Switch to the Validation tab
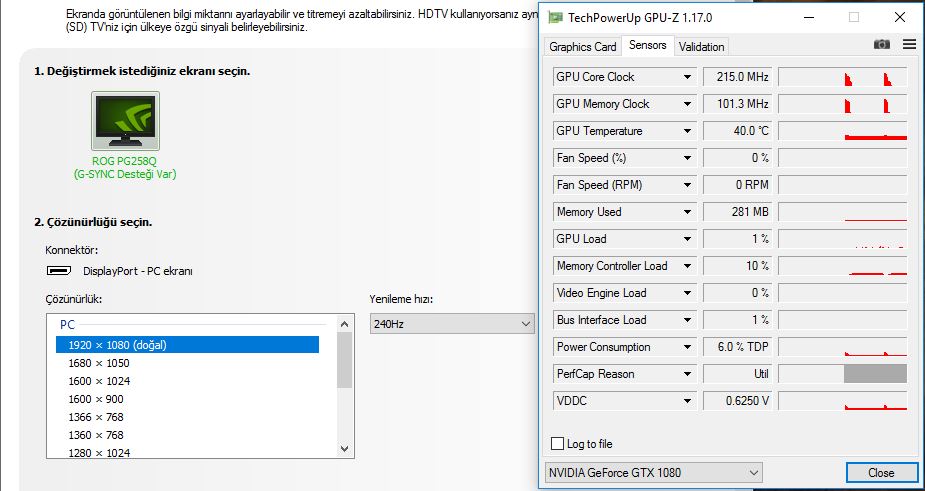The image size is (925, 491). (701, 47)
